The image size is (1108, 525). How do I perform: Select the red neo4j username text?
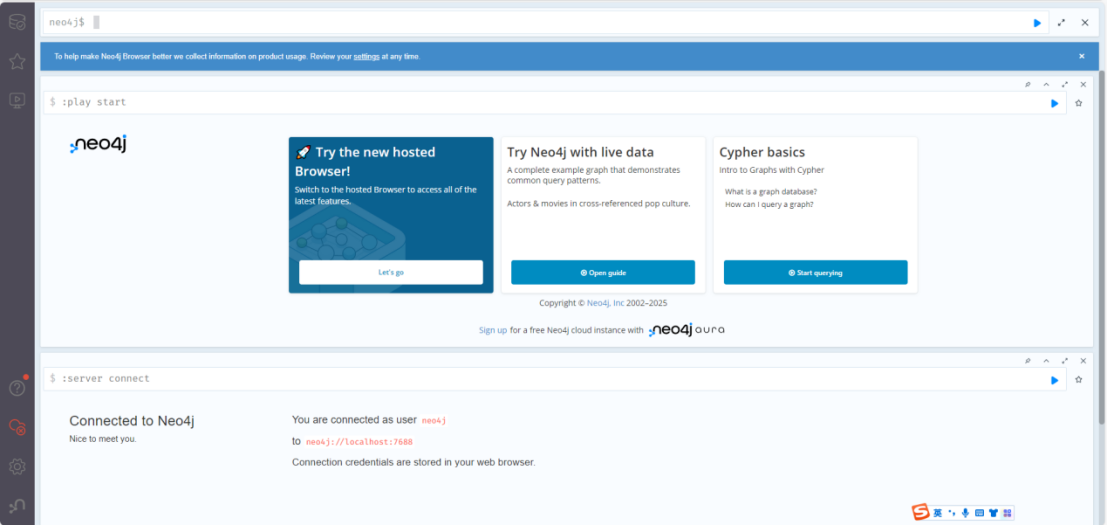[434, 420]
